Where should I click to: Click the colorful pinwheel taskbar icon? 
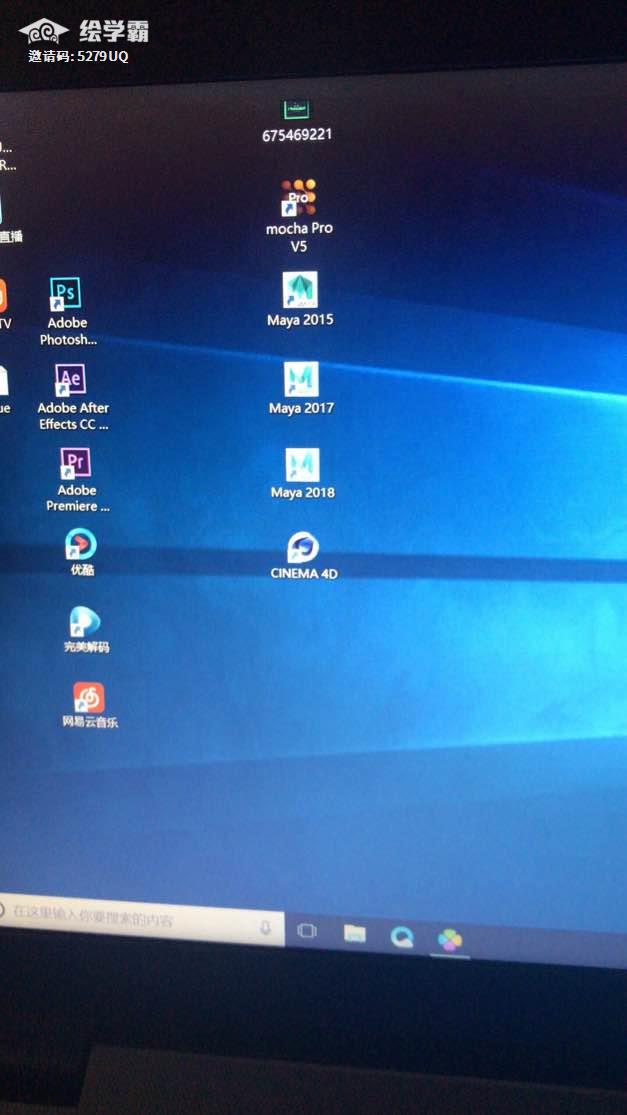tap(450, 940)
